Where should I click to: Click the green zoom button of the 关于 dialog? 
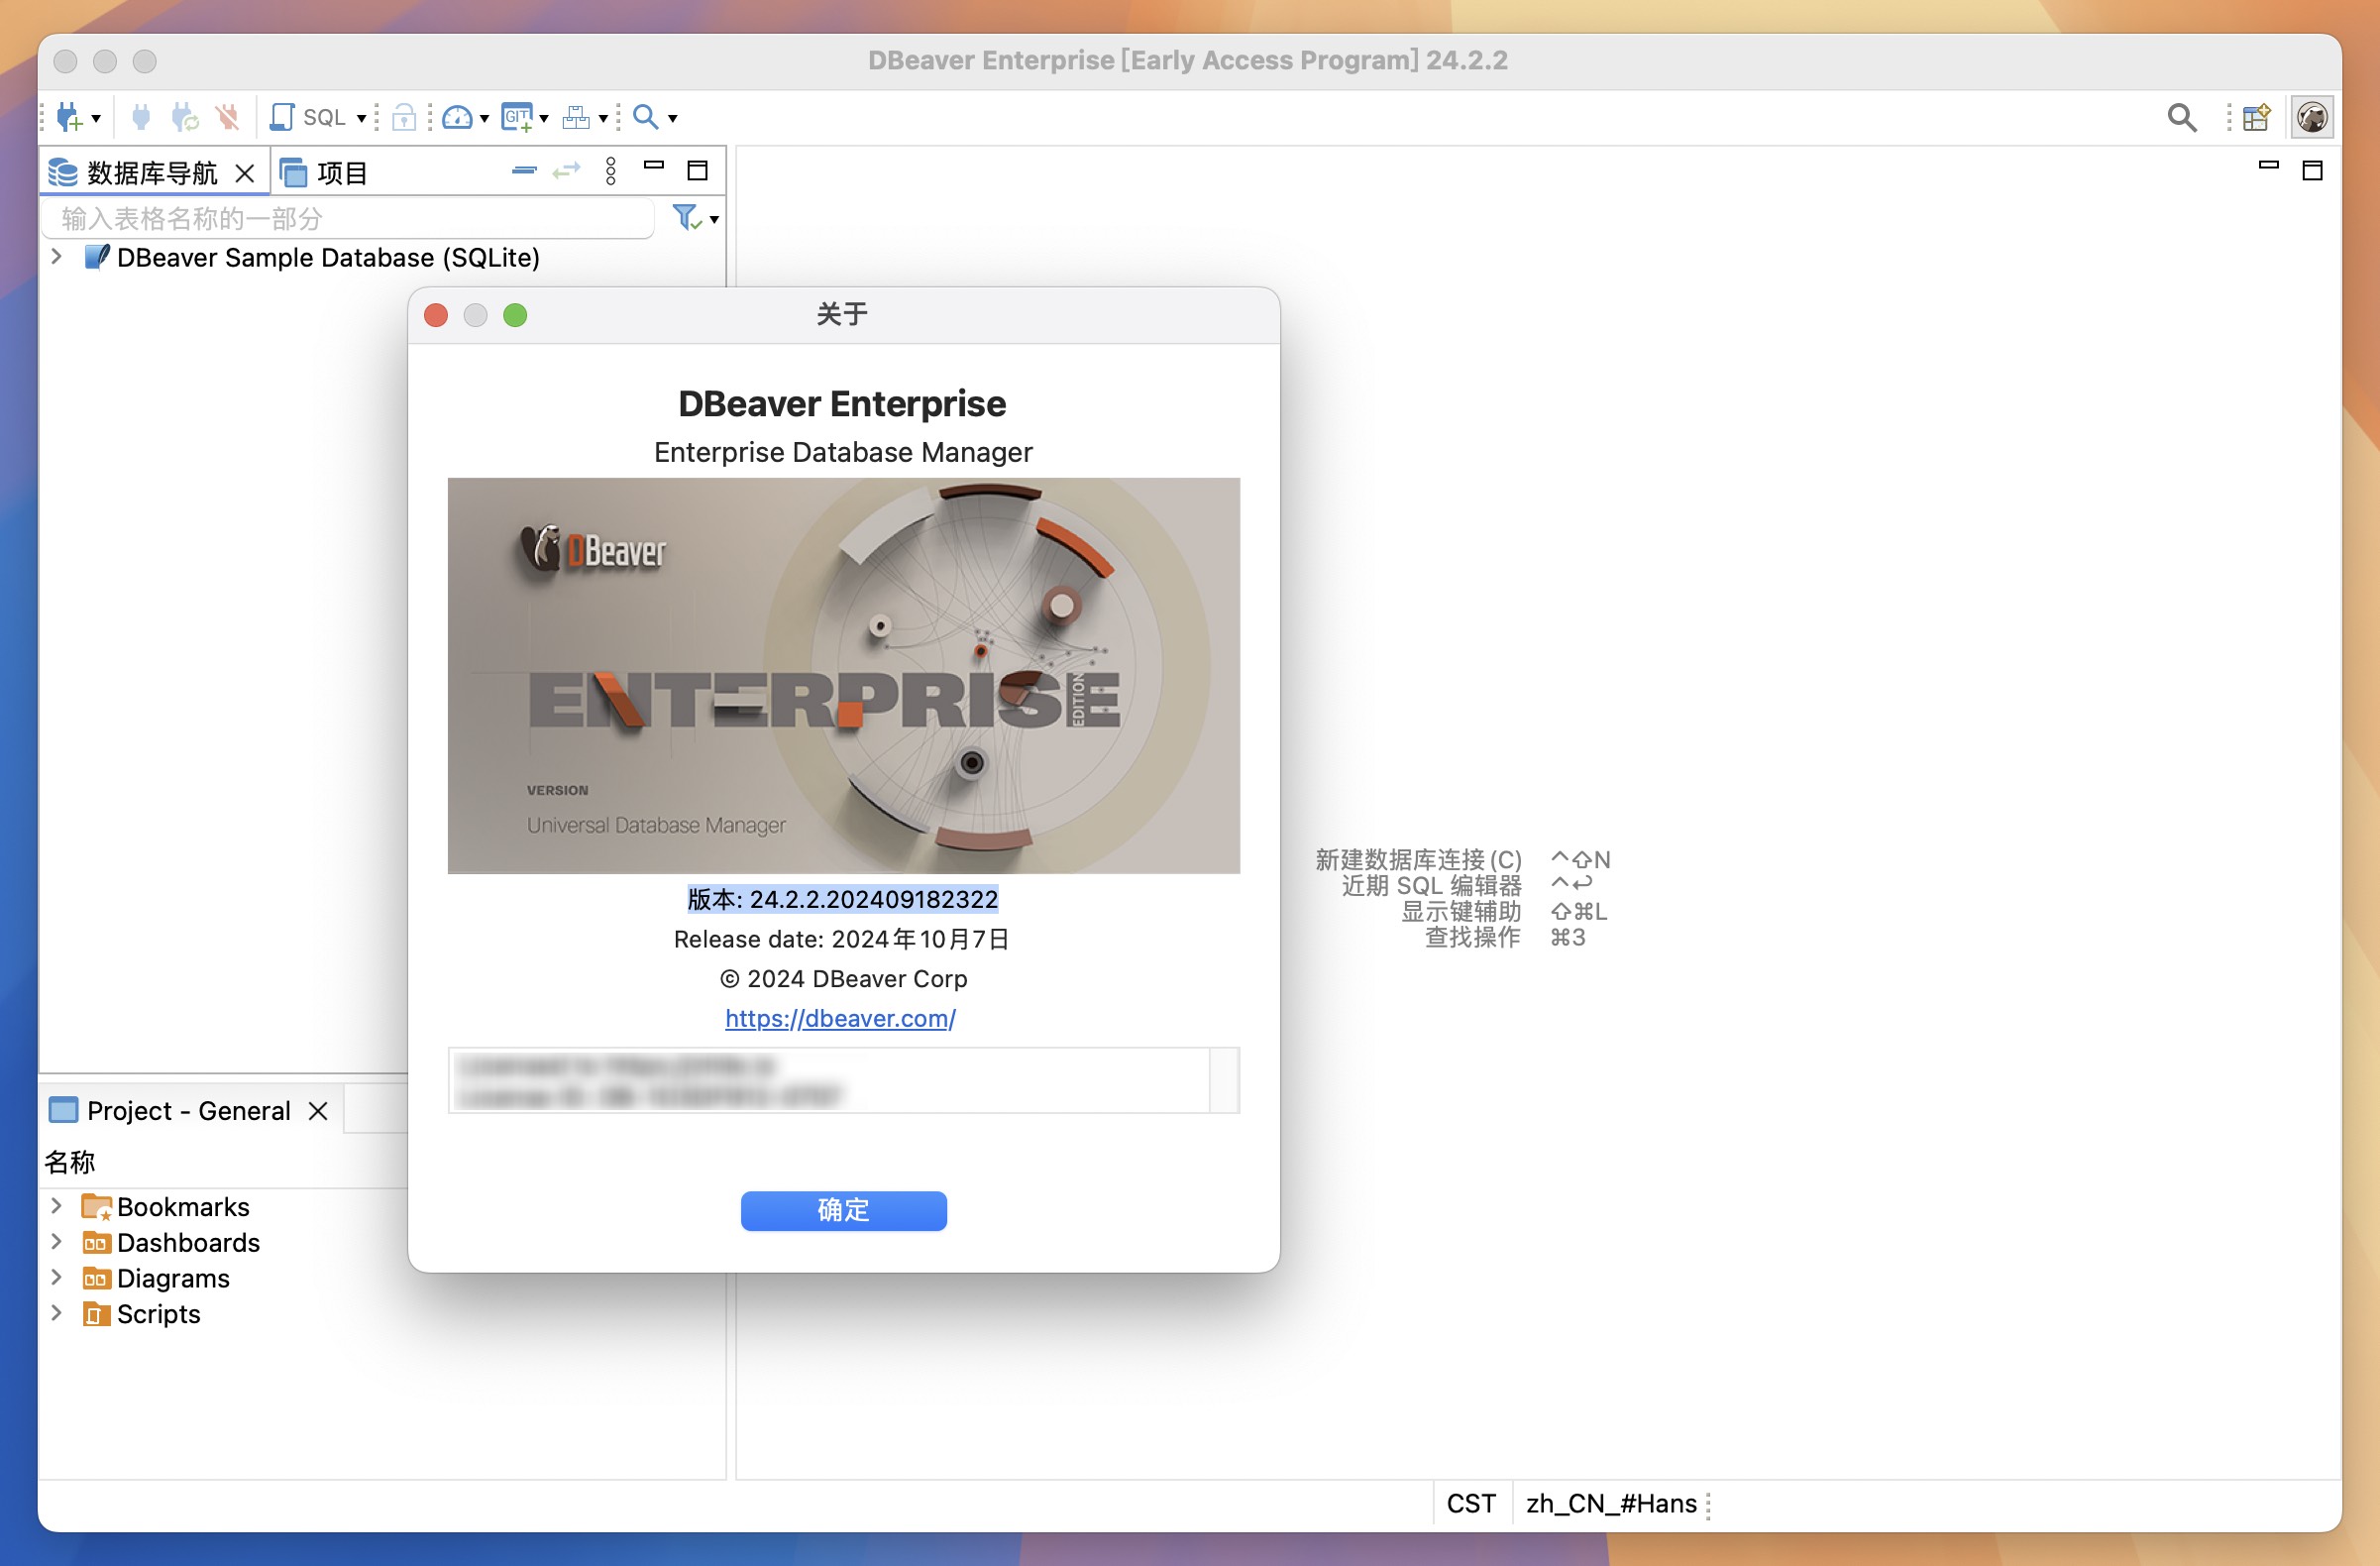(x=515, y=315)
